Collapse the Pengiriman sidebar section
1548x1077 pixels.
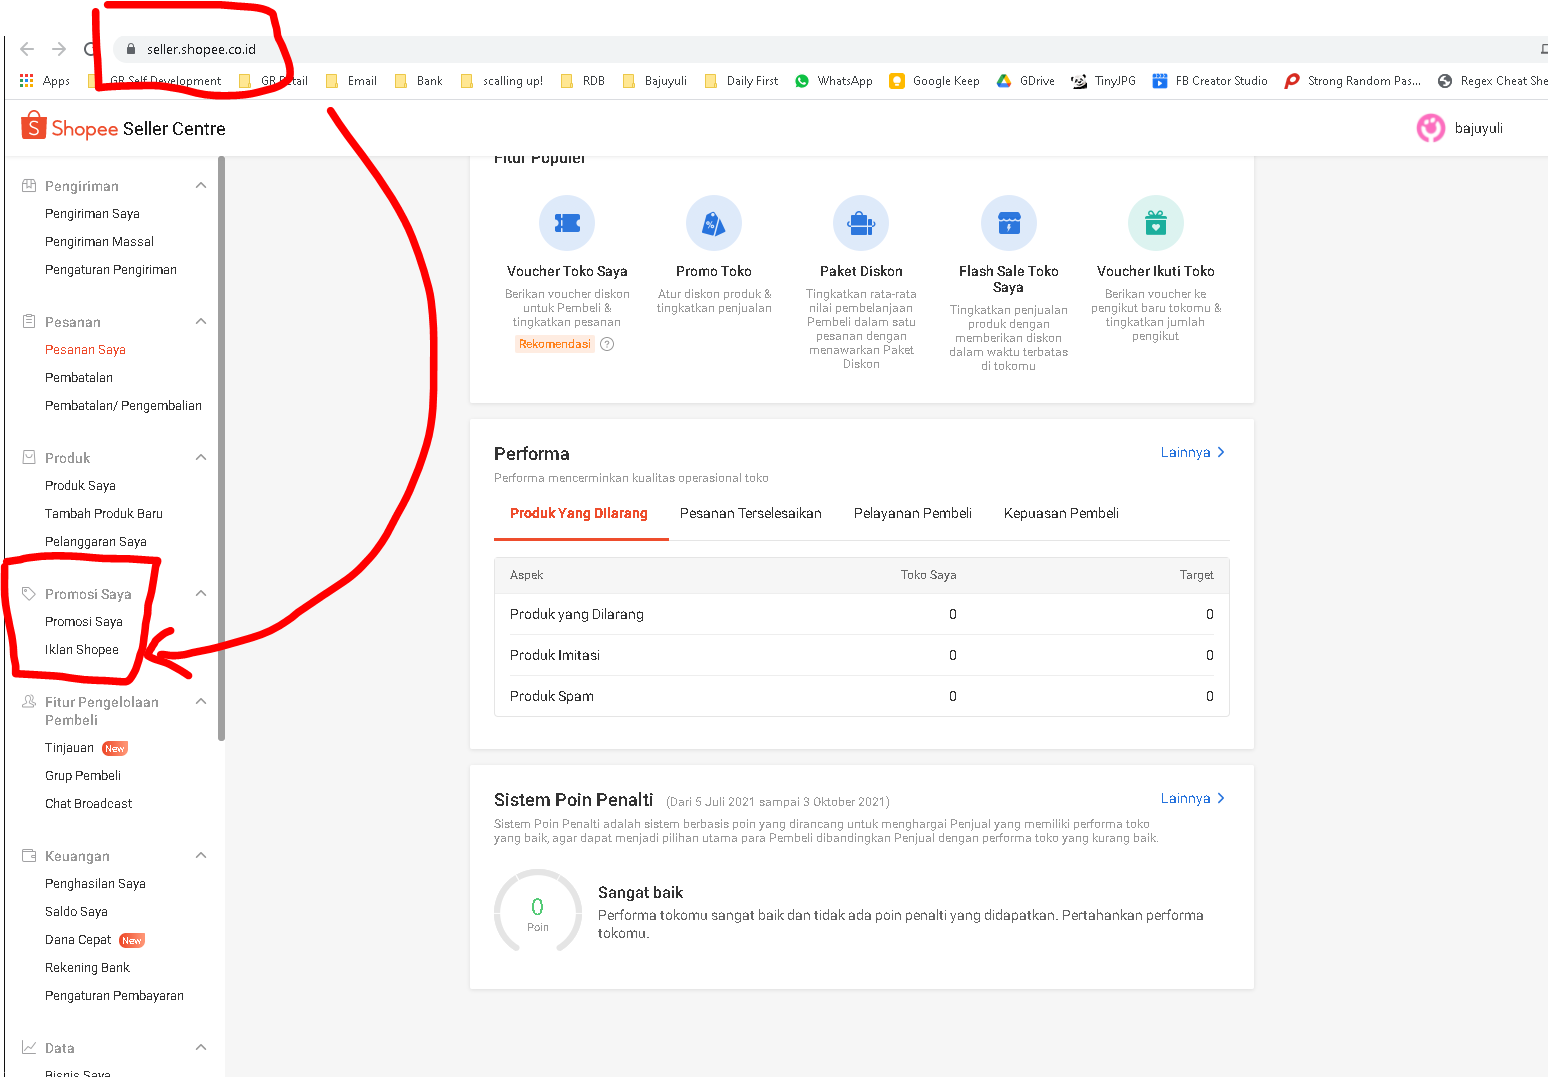point(201,186)
